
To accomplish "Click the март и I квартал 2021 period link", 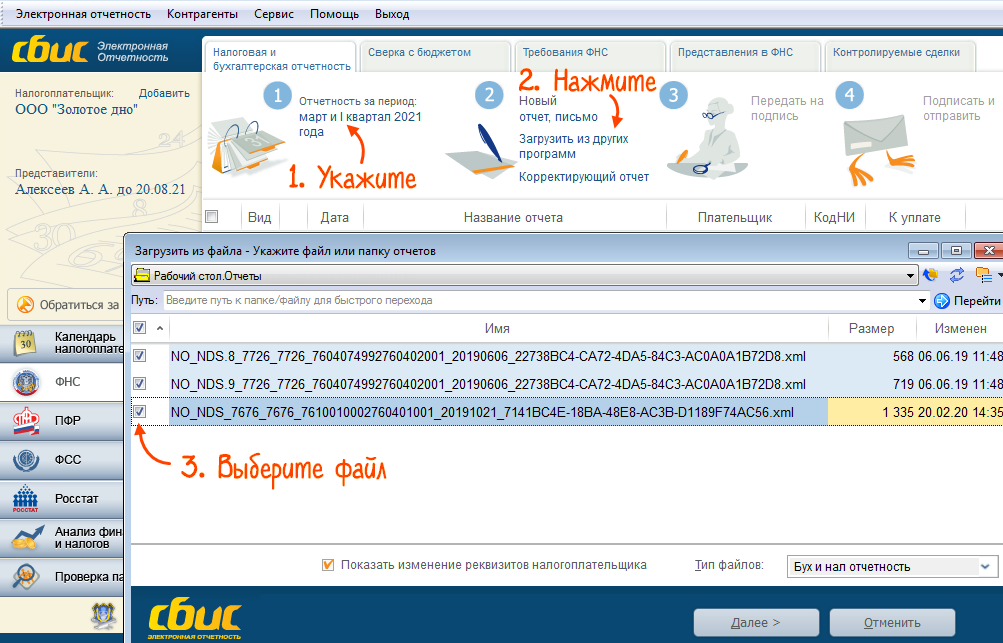I will click(360, 124).
